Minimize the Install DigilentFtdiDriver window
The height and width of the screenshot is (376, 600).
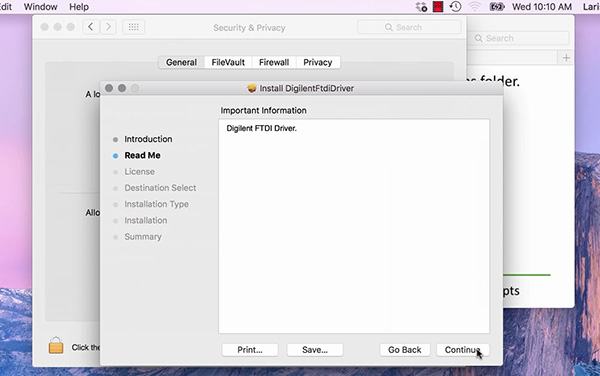[122, 88]
